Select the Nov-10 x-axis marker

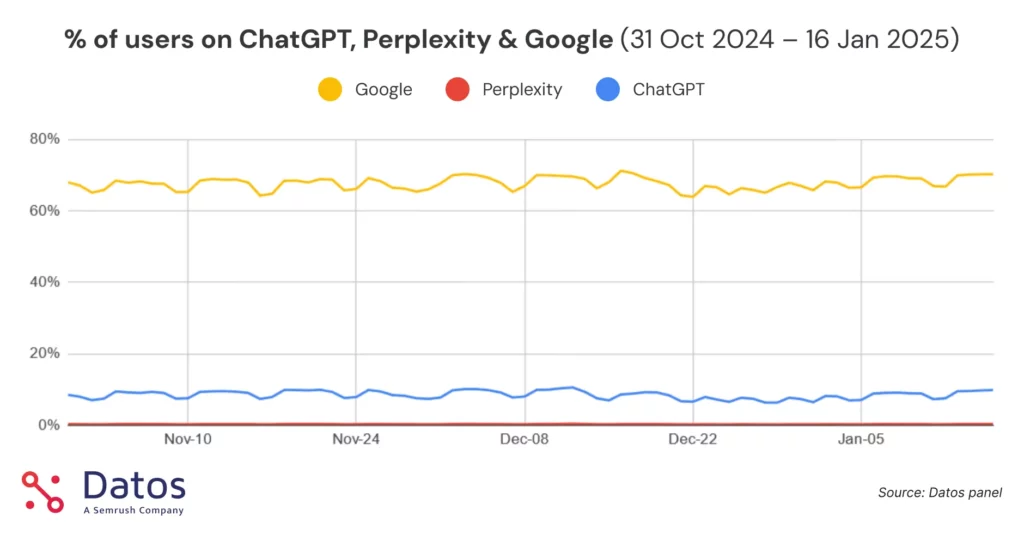188,438
